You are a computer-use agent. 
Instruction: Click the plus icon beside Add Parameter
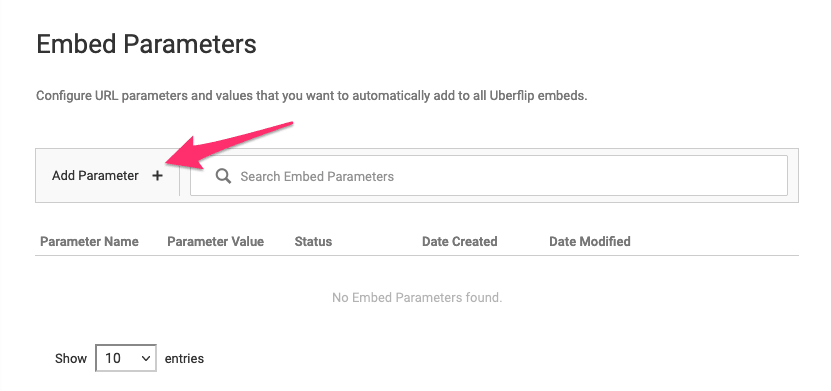tap(157, 176)
